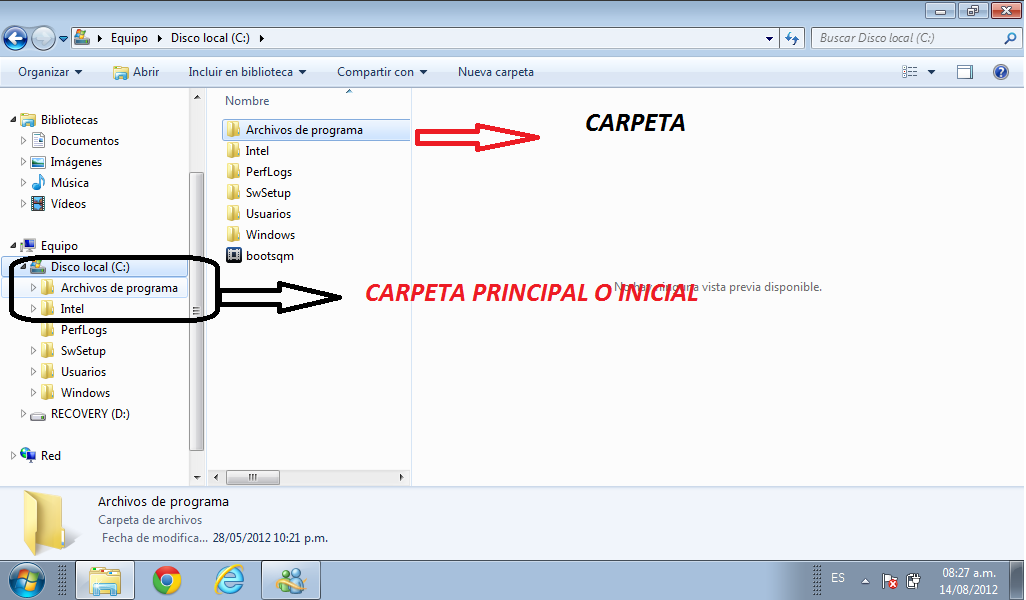Click the Back navigation arrow button
The width and height of the screenshot is (1026, 600).
pyautogui.click(x=15, y=39)
